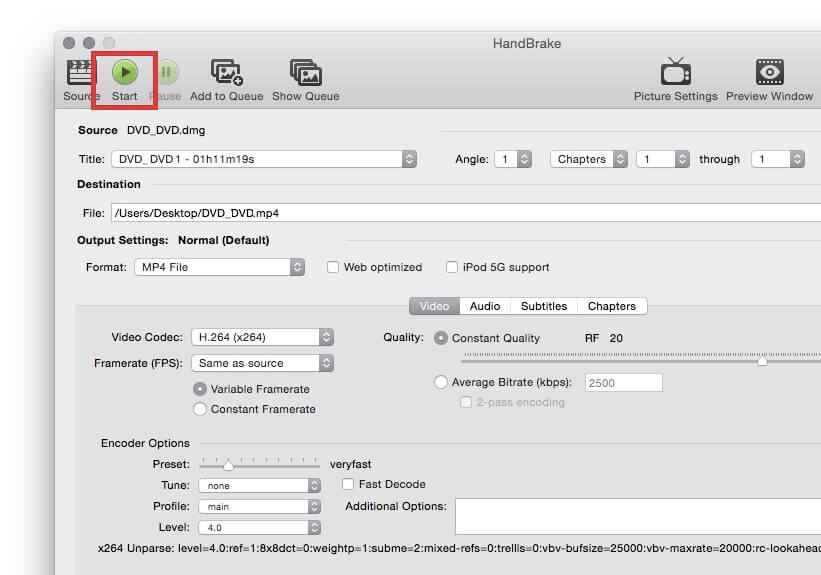Start encoding with green play button
The height and width of the screenshot is (575, 821).
pyautogui.click(x=125, y=72)
